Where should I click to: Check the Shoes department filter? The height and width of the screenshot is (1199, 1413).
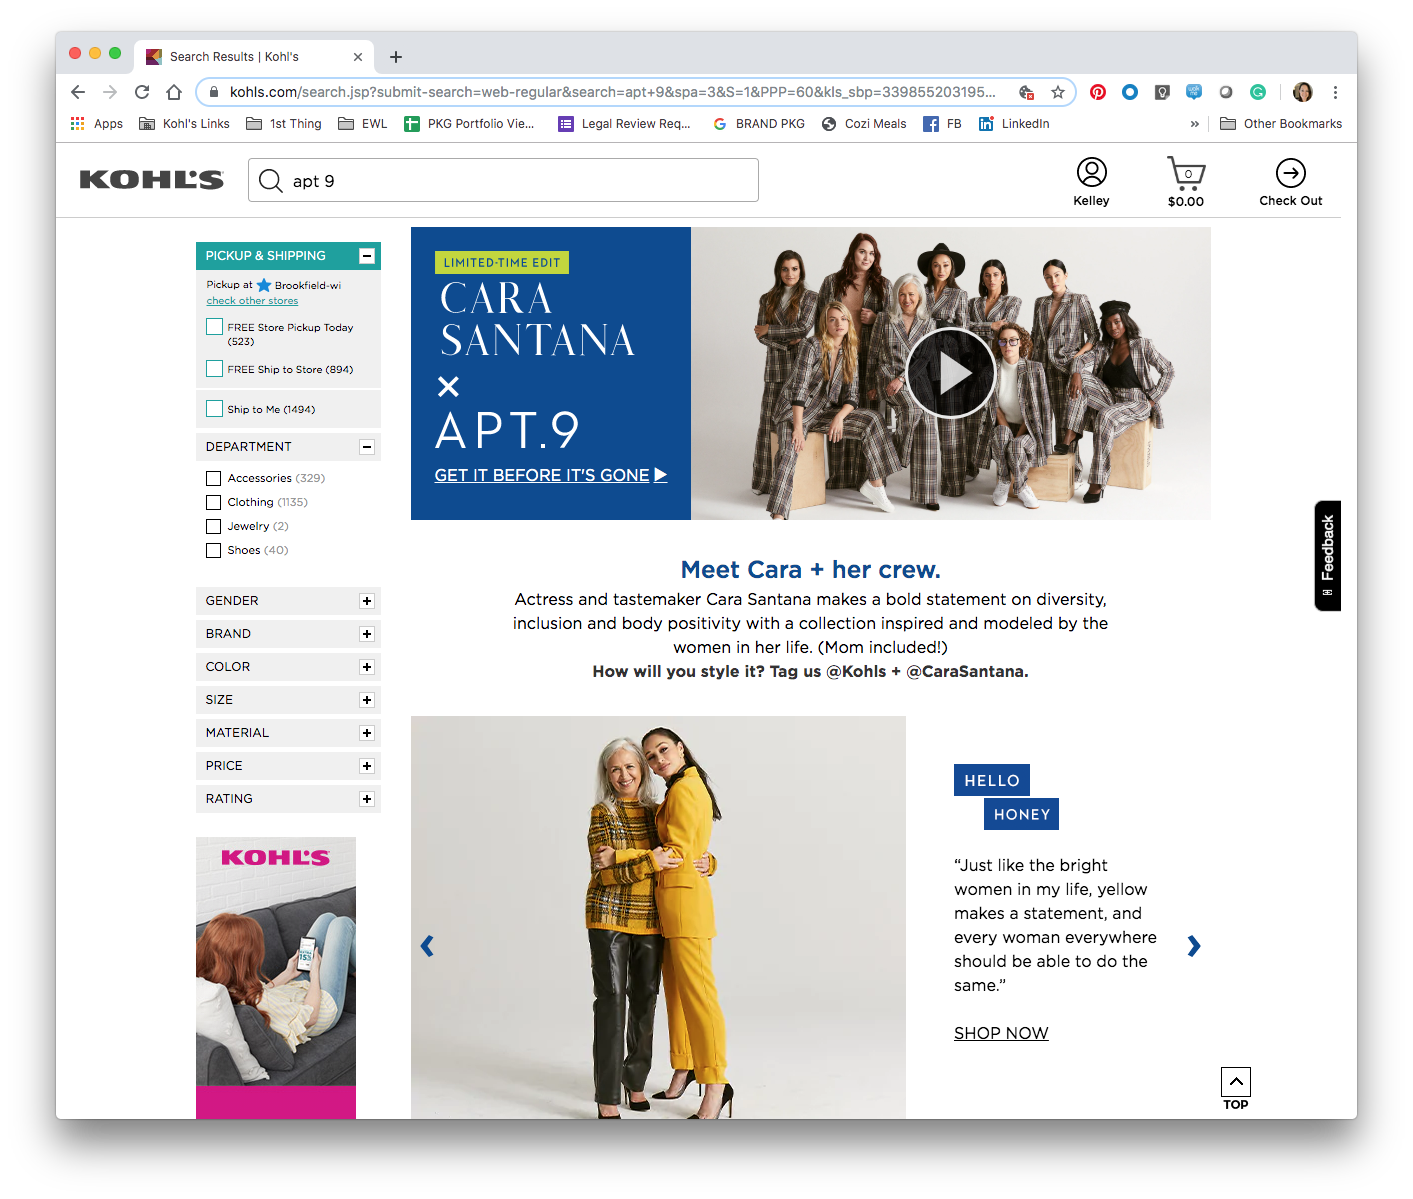[x=213, y=550]
